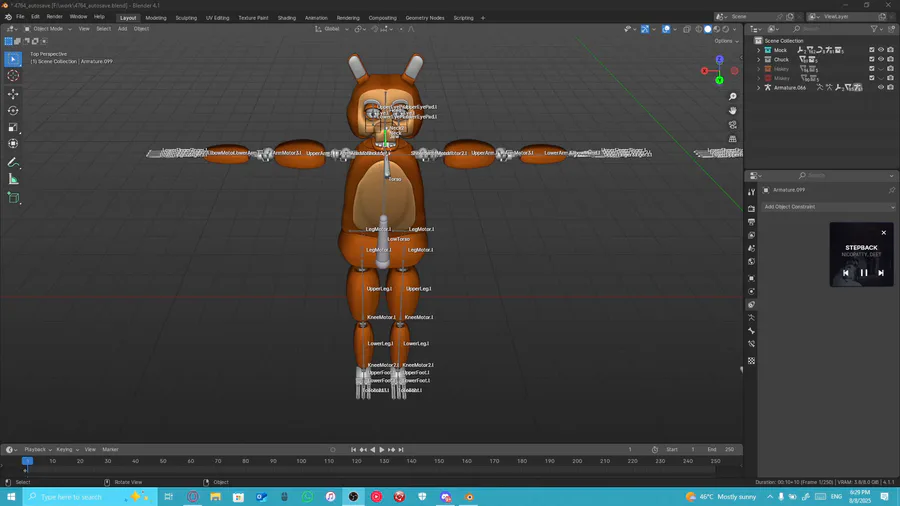Disable Chuck collection in renders
The image size is (900, 506).
[x=891, y=60]
